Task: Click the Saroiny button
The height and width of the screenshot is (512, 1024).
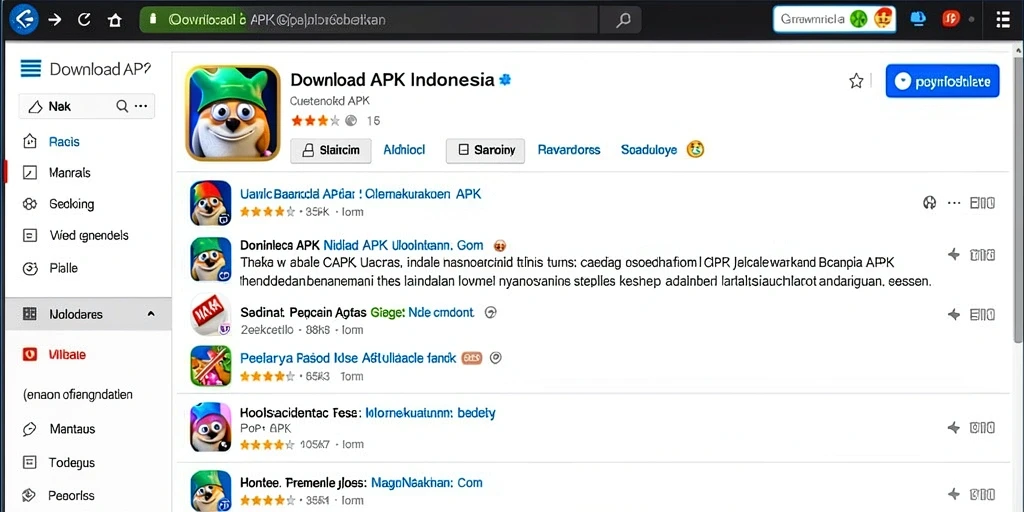Action: click(x=485, y=150)
